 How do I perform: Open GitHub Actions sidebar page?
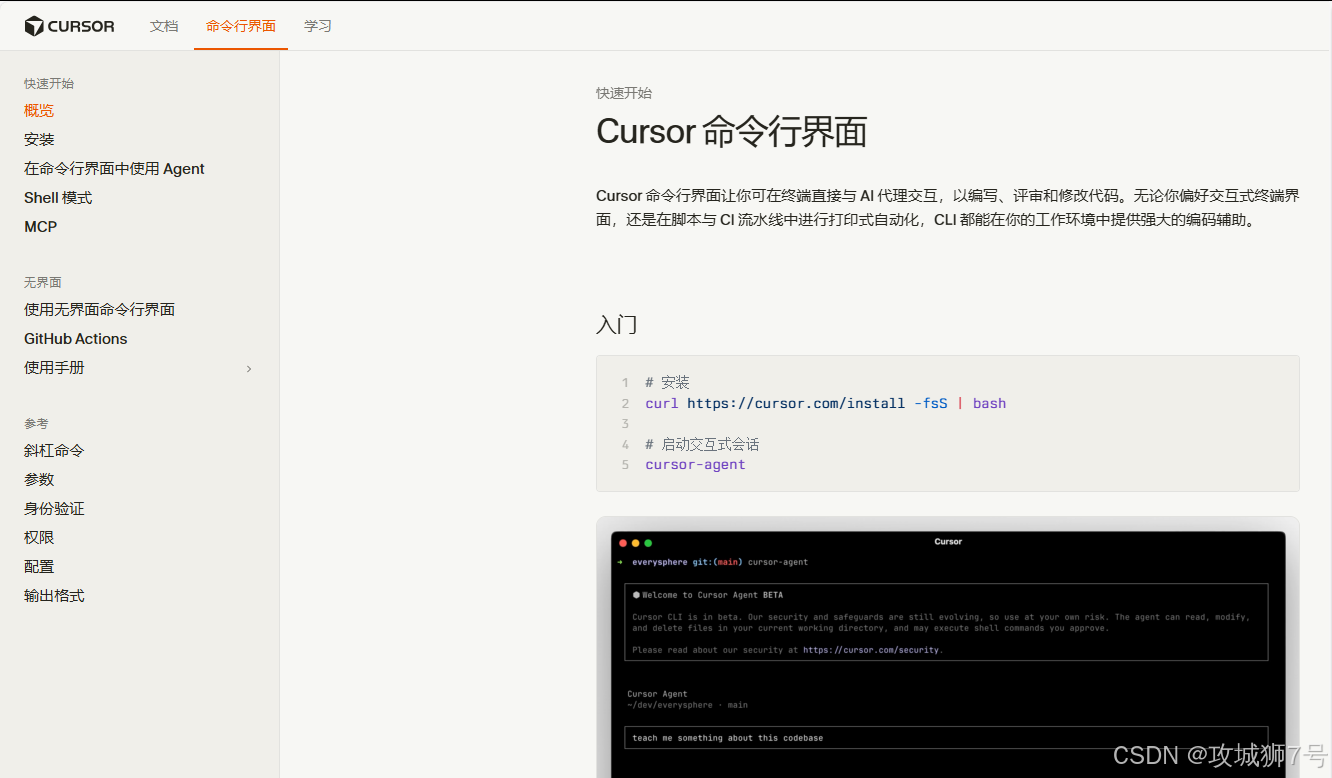[x=76, y=339]
